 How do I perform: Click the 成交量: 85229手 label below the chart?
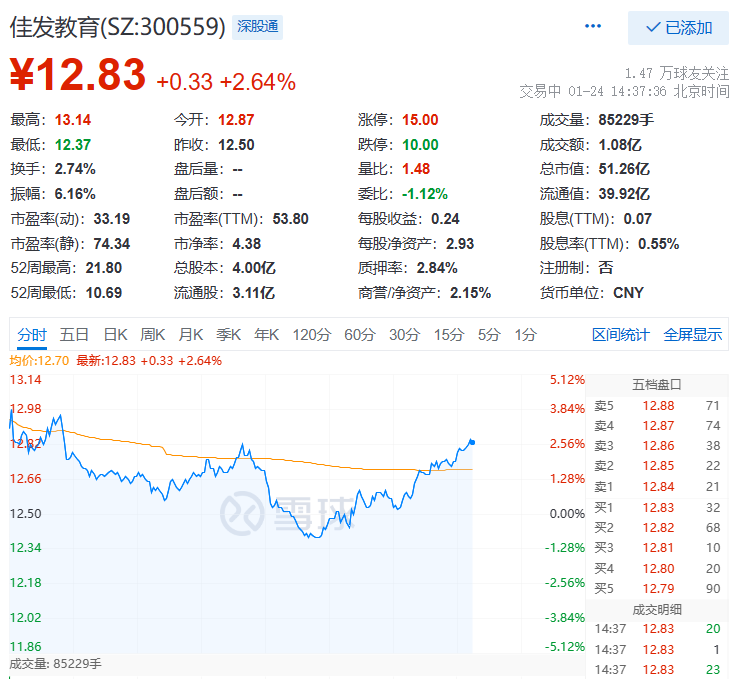click(x=55, y=664)
